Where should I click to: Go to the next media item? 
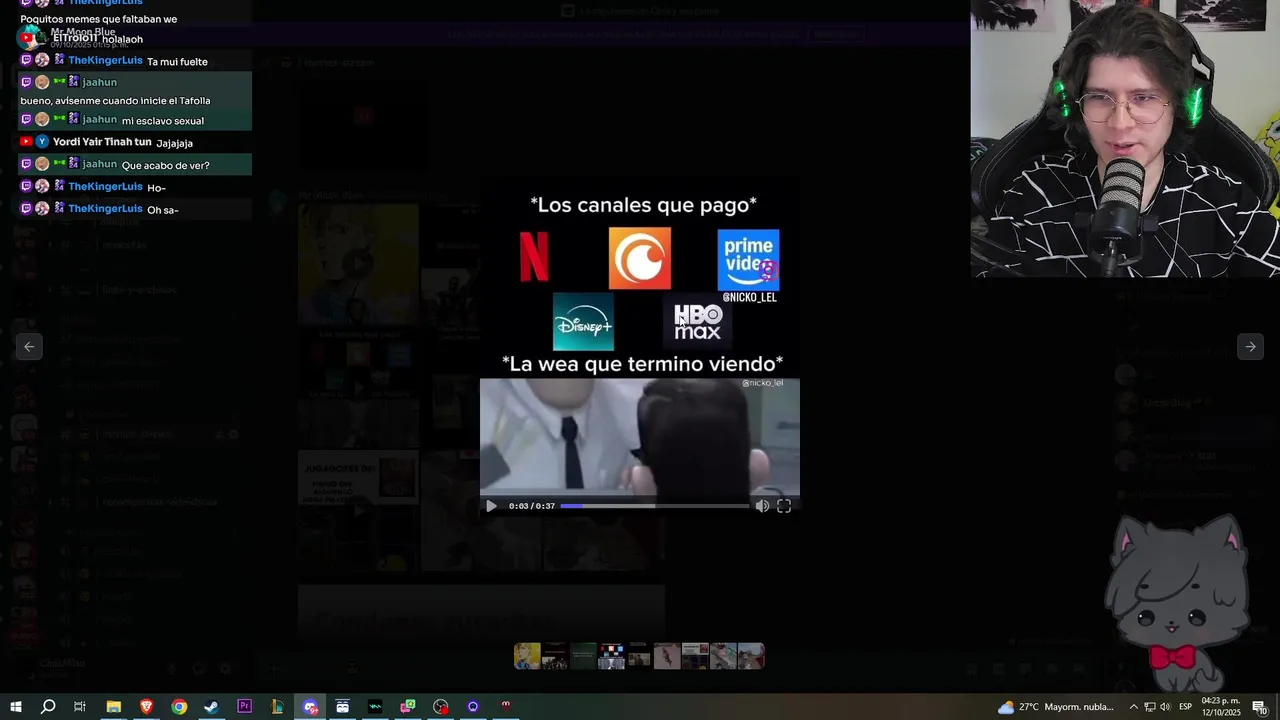click(x=1250, y=346)
